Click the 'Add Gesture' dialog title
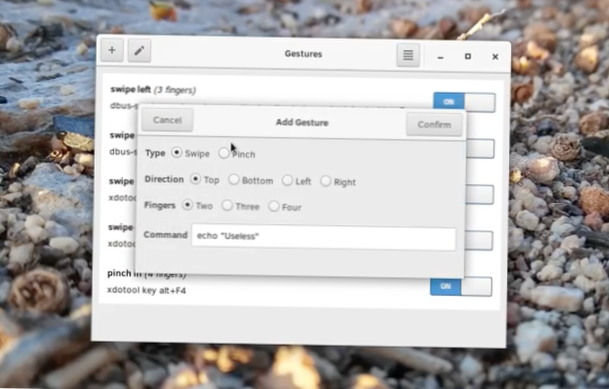This screenshot has height=389, width=609. pyautogui.click(x=302, y=123)
